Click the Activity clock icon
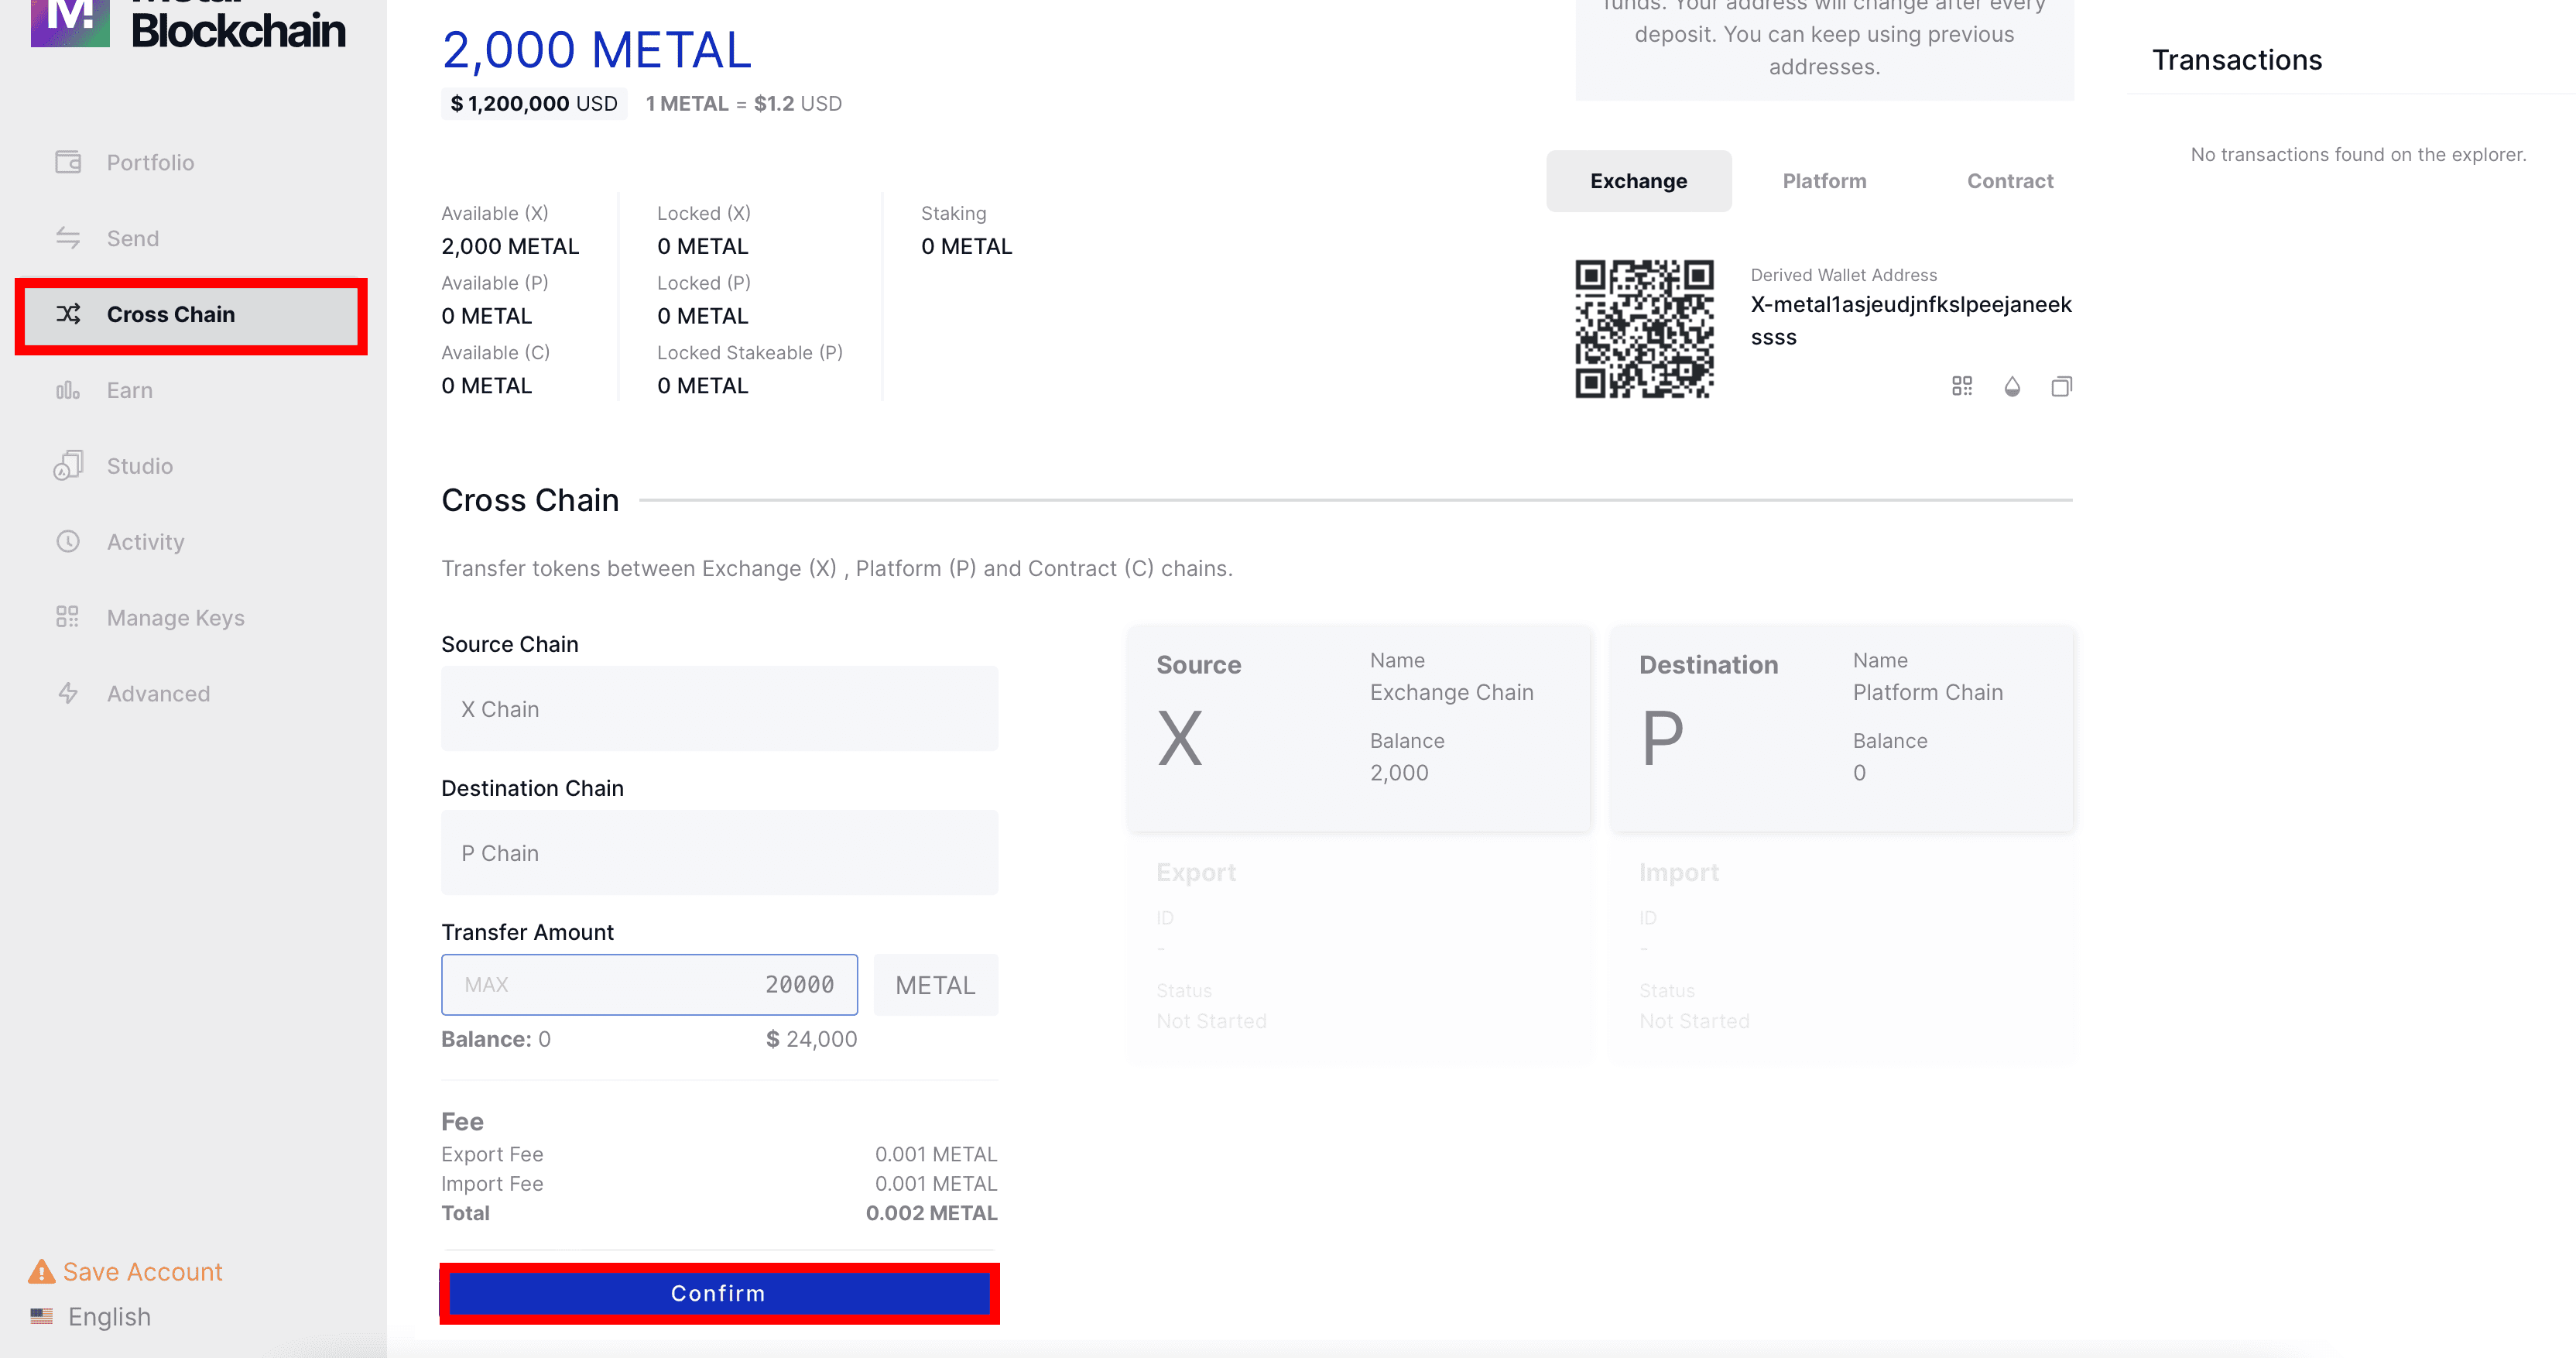This screenshot has height=1358, width=2576. [68, 542]
